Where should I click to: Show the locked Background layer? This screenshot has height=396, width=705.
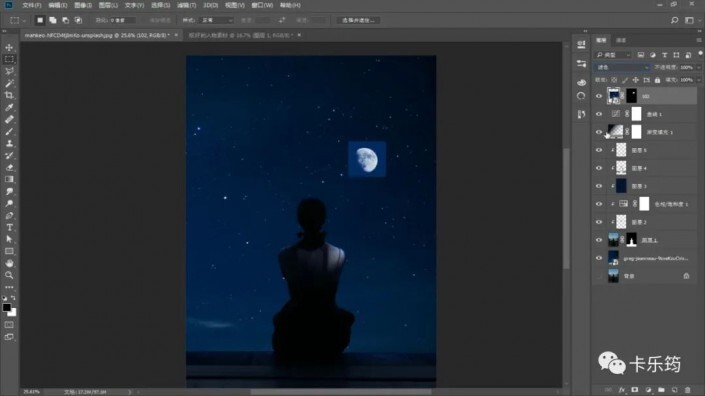tap(599, 276)
